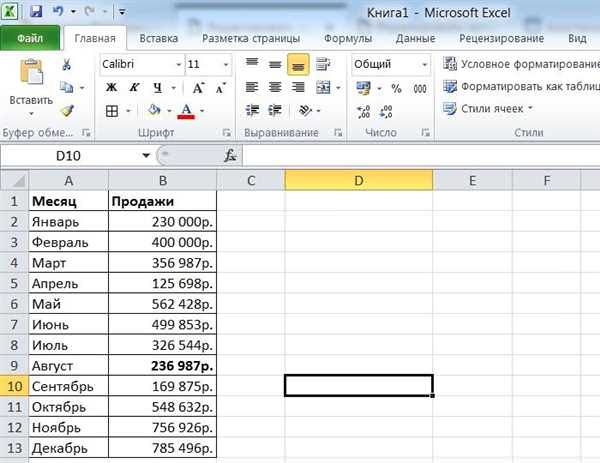The height and width of the screenshot is (463, 600).
Task: Apply thousands separator 000 style
Action: tap(420, 89)
